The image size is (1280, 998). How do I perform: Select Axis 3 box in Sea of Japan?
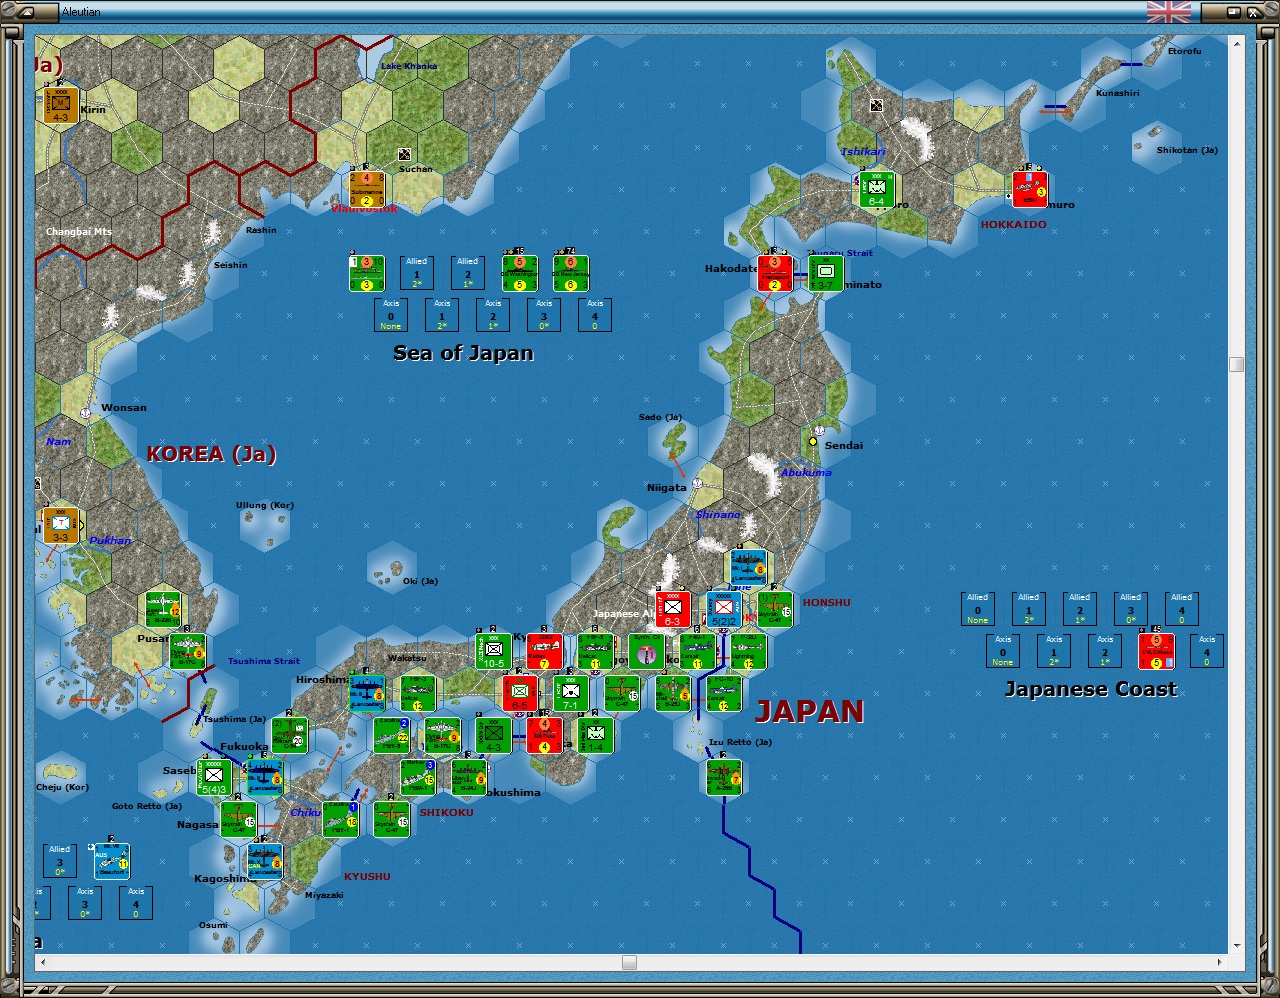click(544, 315)
